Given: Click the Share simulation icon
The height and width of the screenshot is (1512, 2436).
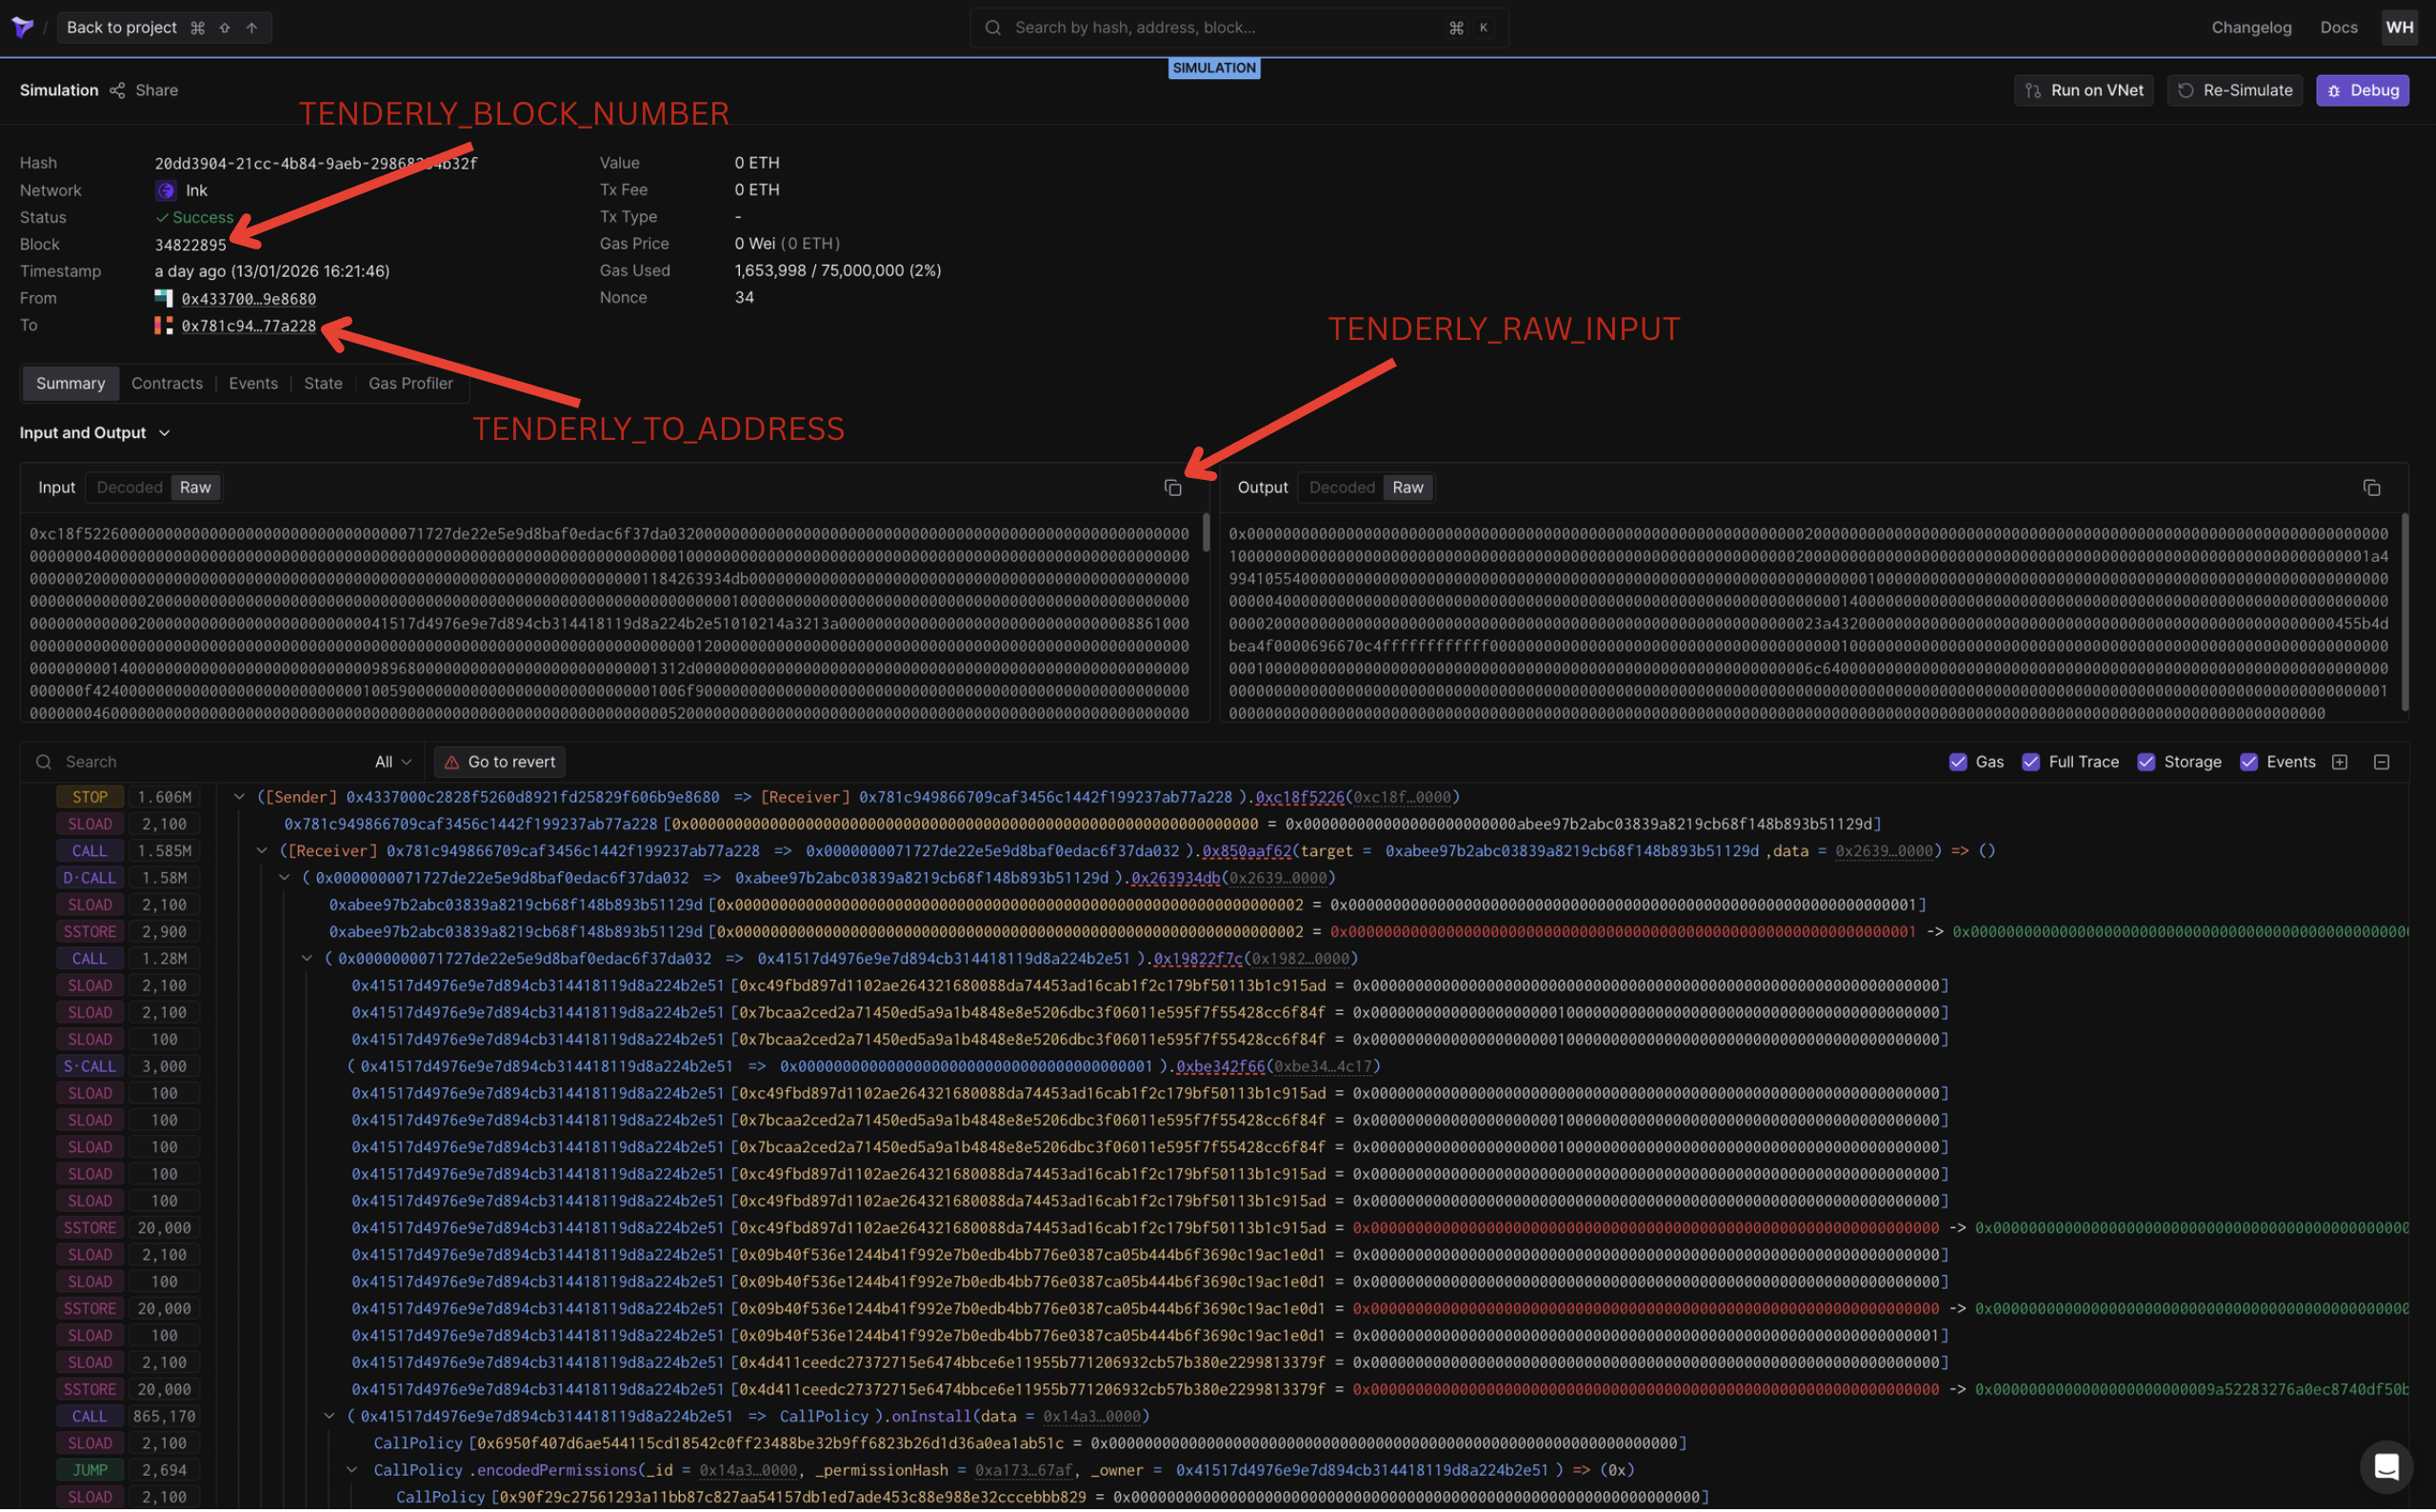Looking at the screenshot, I should click(118, 90).
